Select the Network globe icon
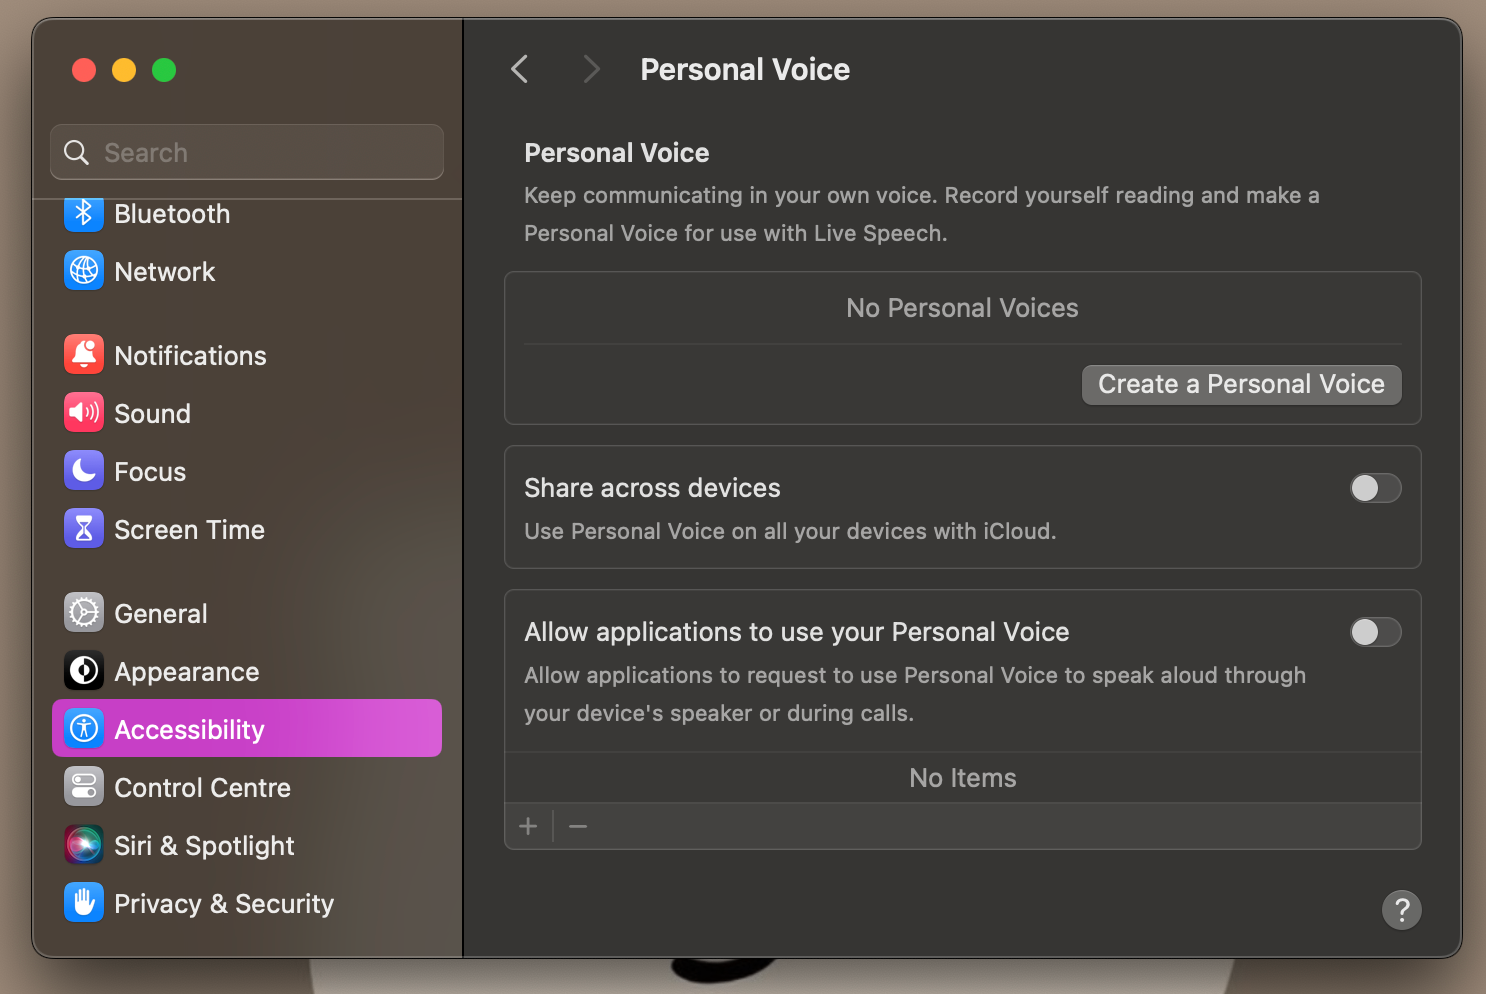This screenshot has width=1486, height=994. coord(84,270)
